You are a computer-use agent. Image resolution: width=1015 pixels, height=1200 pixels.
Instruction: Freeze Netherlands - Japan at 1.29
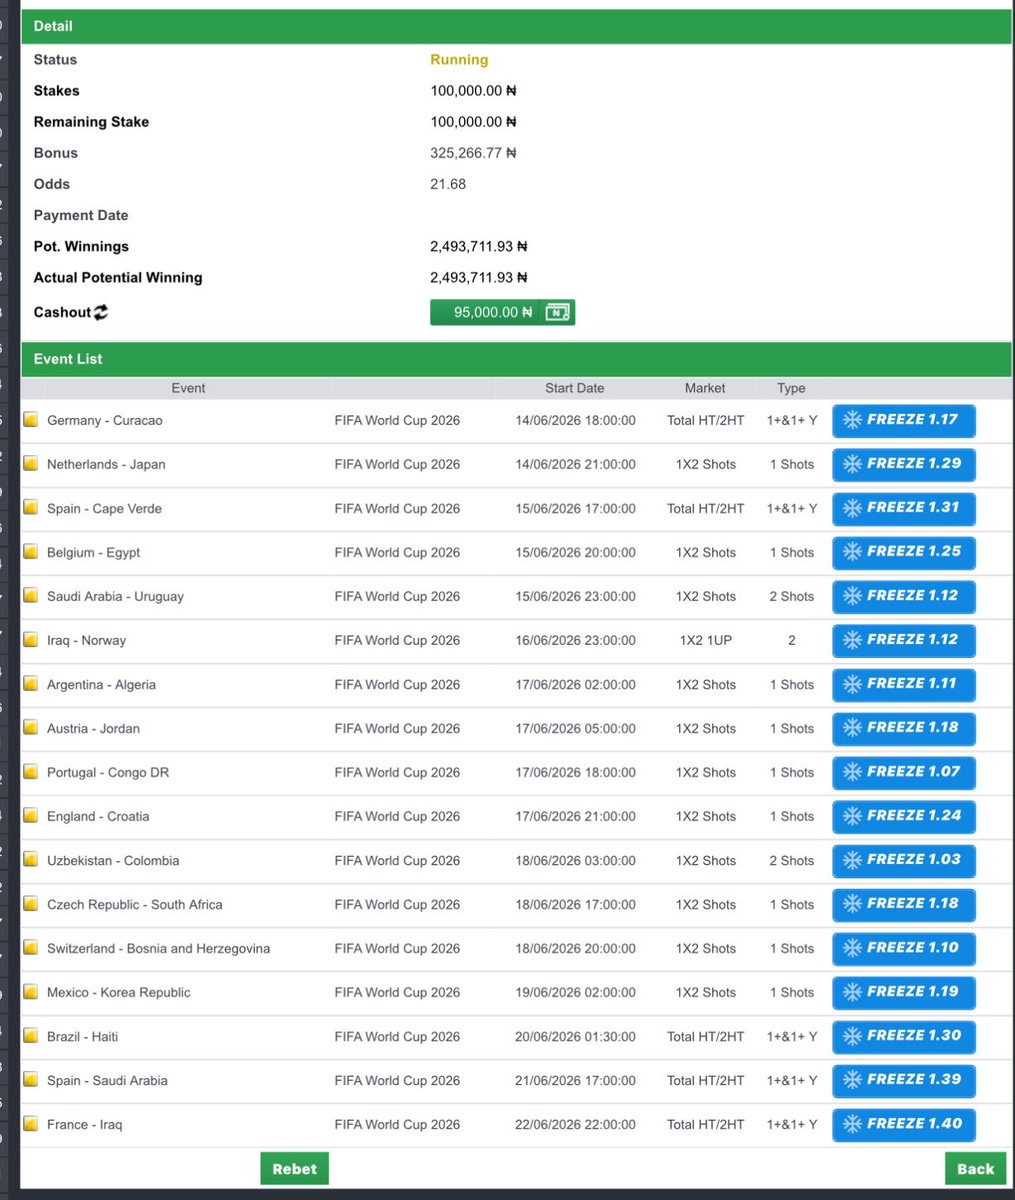pyautogui.click(x=903, y=464)
